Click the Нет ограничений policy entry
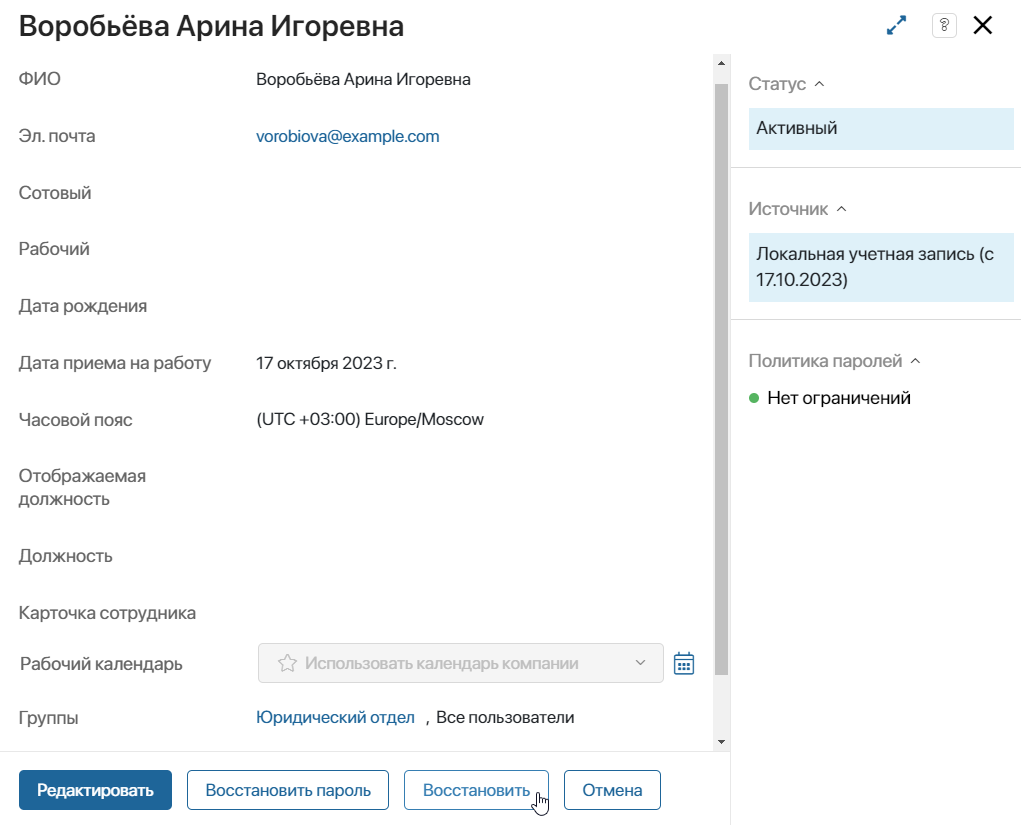This screenshot has height=825, width=1021. click(x=839, y=398)
